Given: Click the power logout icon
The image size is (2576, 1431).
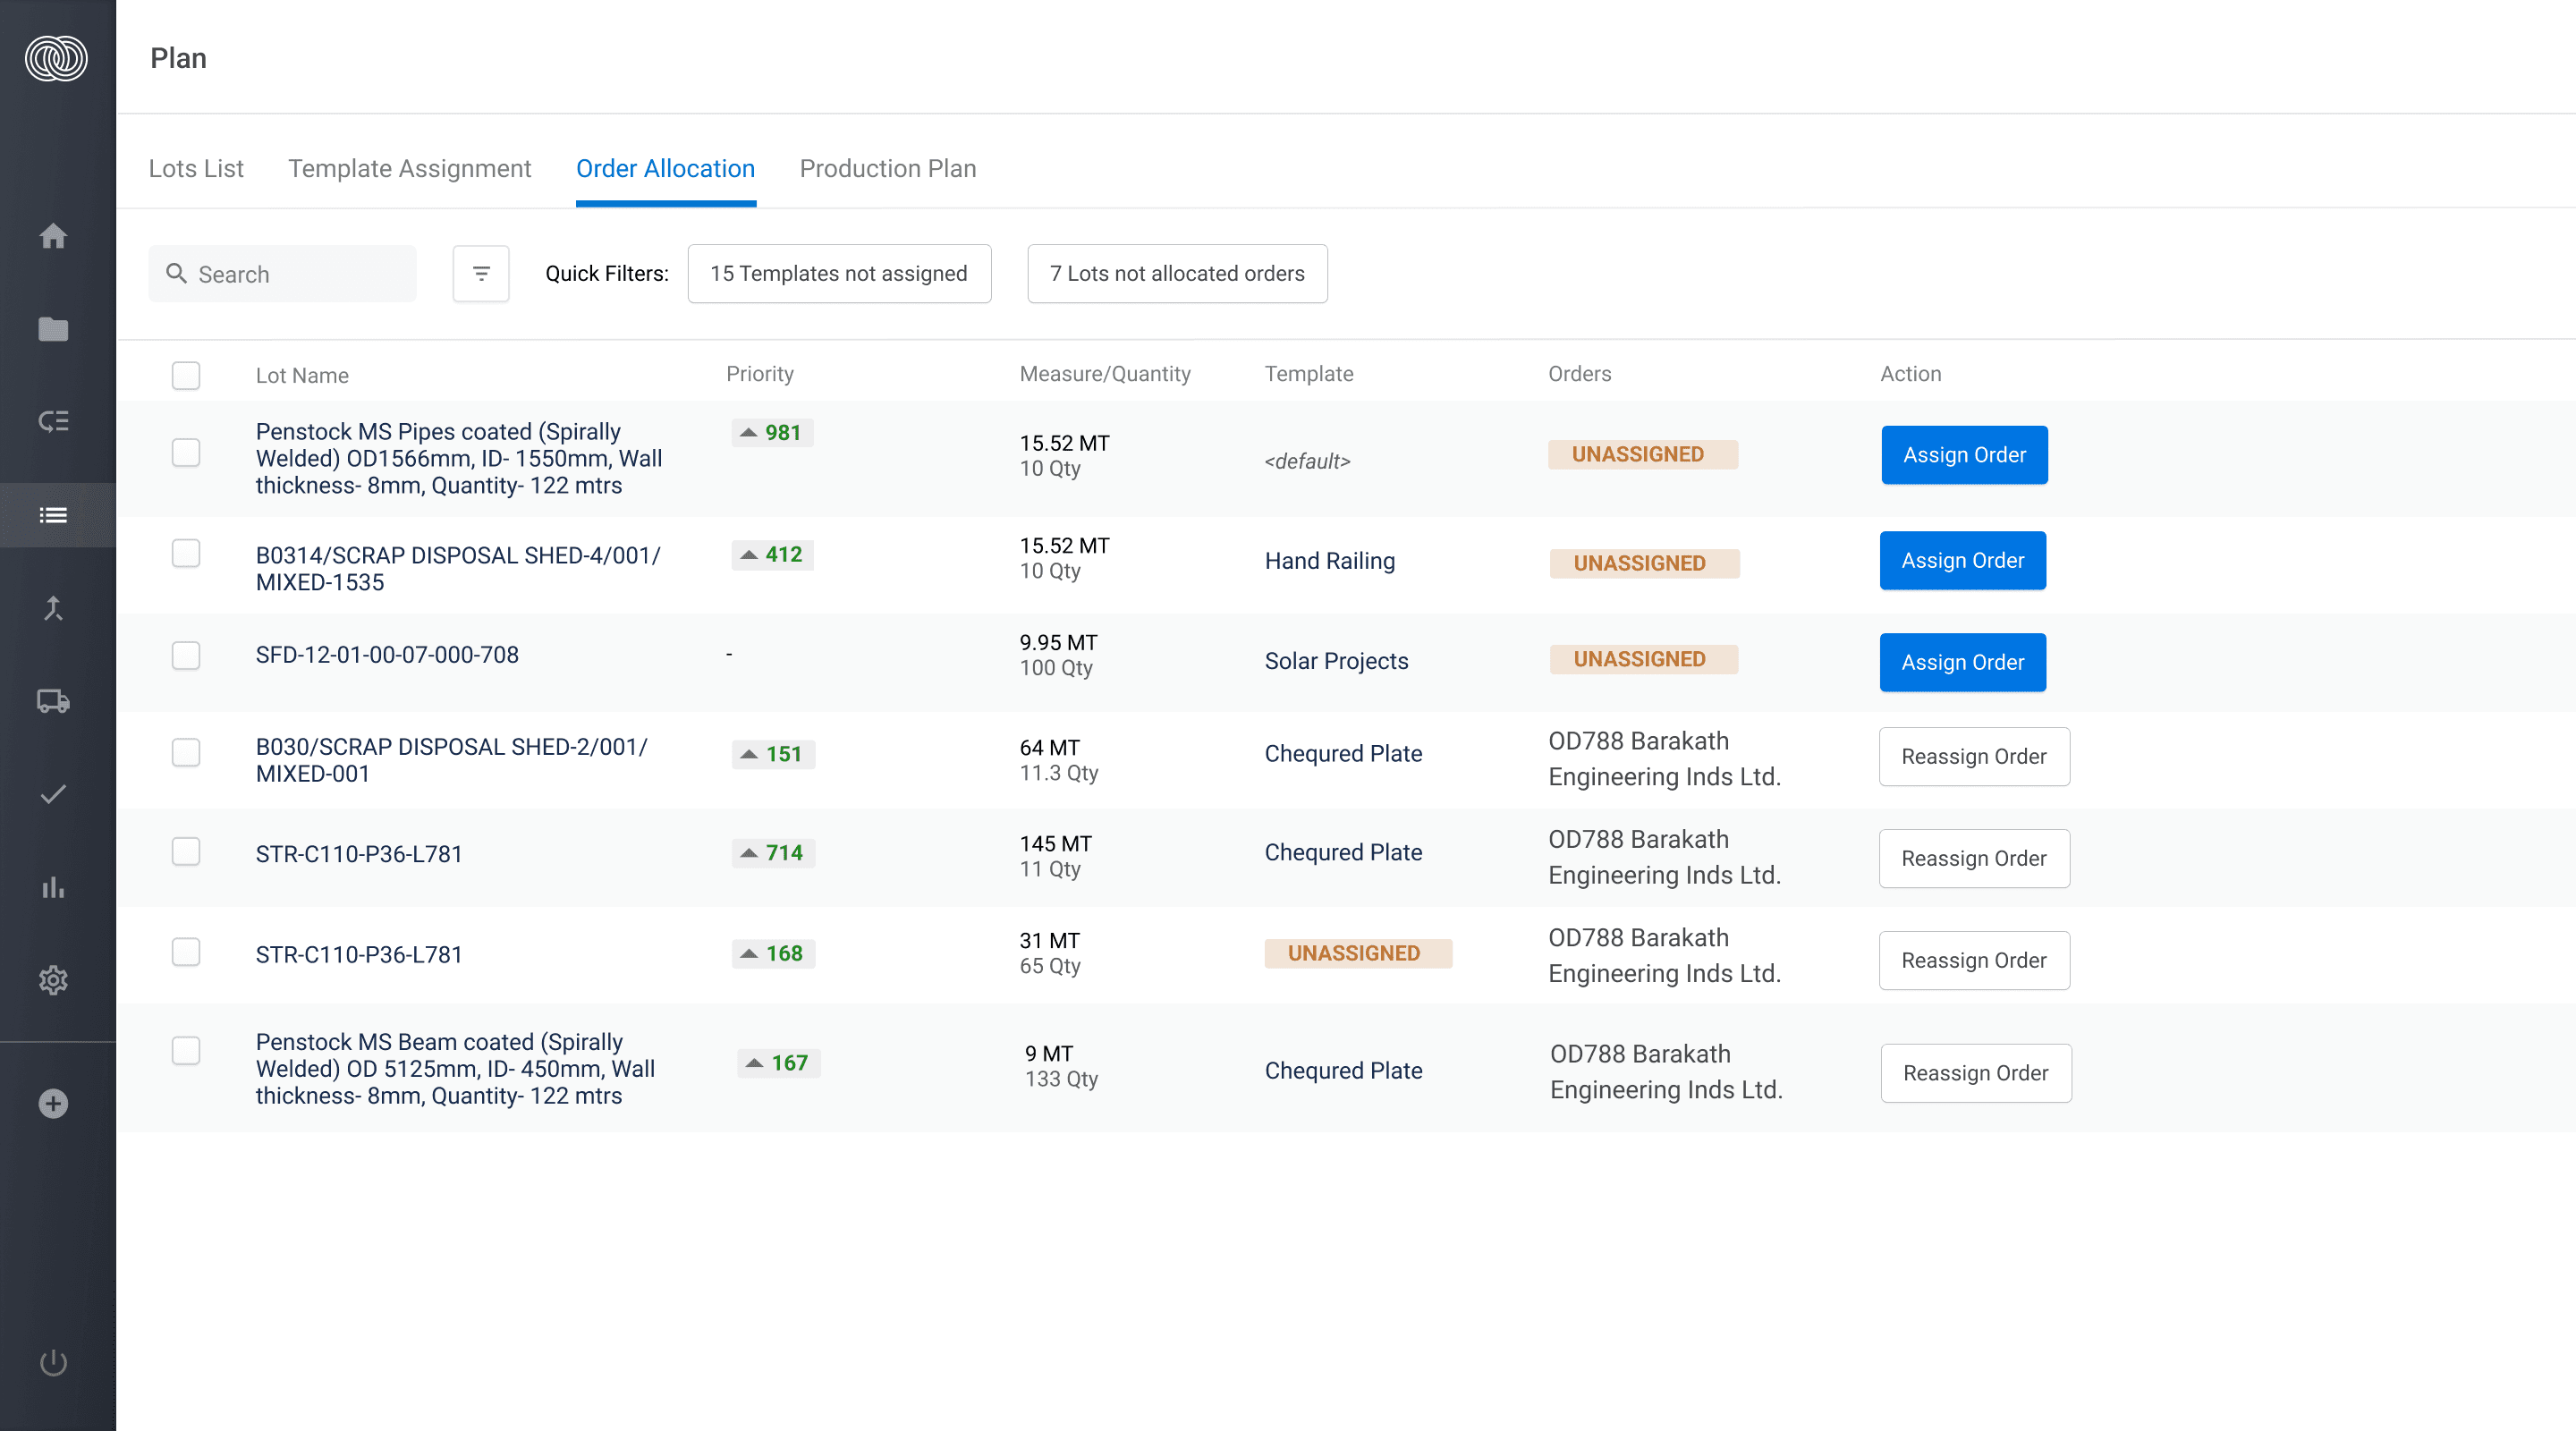Looking at the screenshot, I should point(53,1362).
